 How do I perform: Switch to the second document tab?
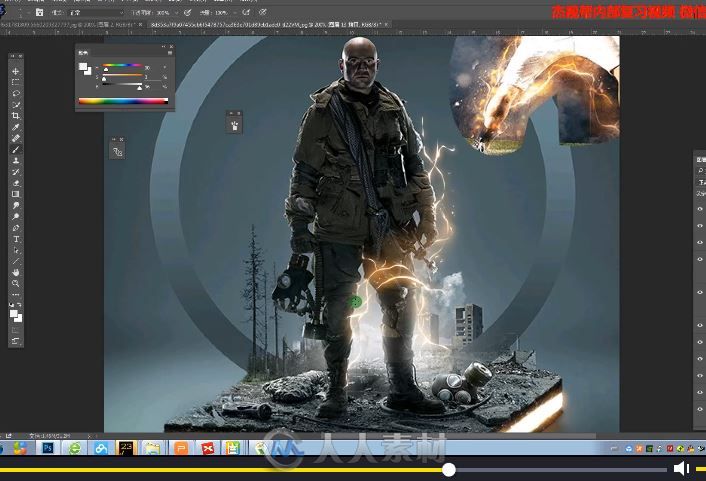click(269, 24)
